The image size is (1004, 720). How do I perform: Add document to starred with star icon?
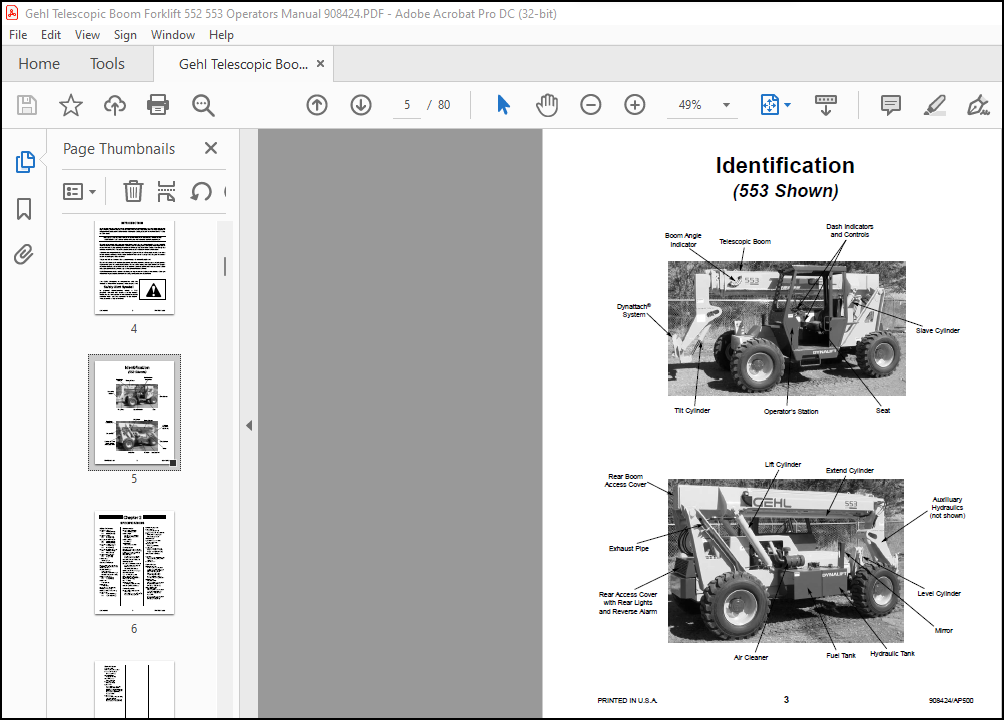70,104
